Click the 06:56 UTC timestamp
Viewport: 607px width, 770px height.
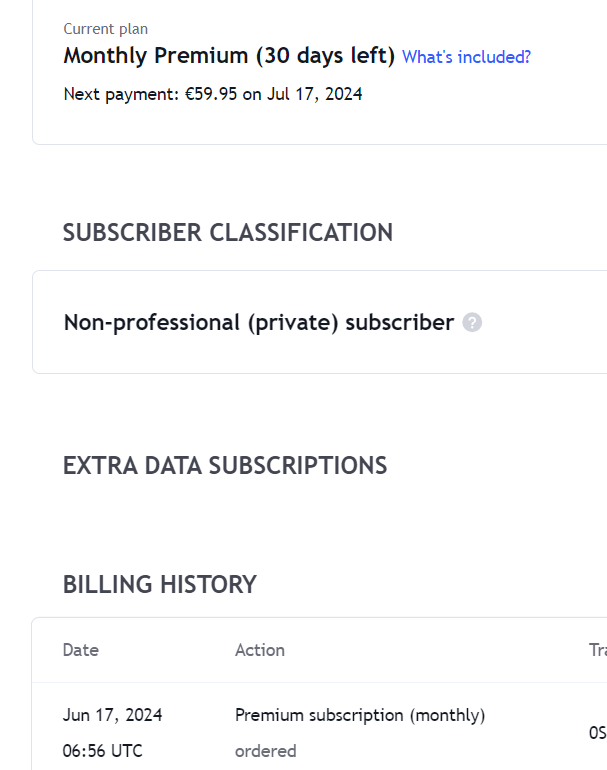pos(103,751)
